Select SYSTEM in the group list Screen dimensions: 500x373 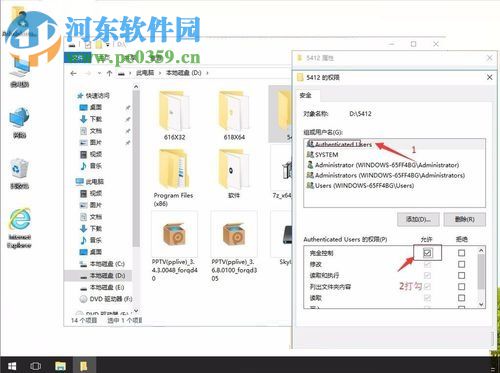click(x=394, y=155)
